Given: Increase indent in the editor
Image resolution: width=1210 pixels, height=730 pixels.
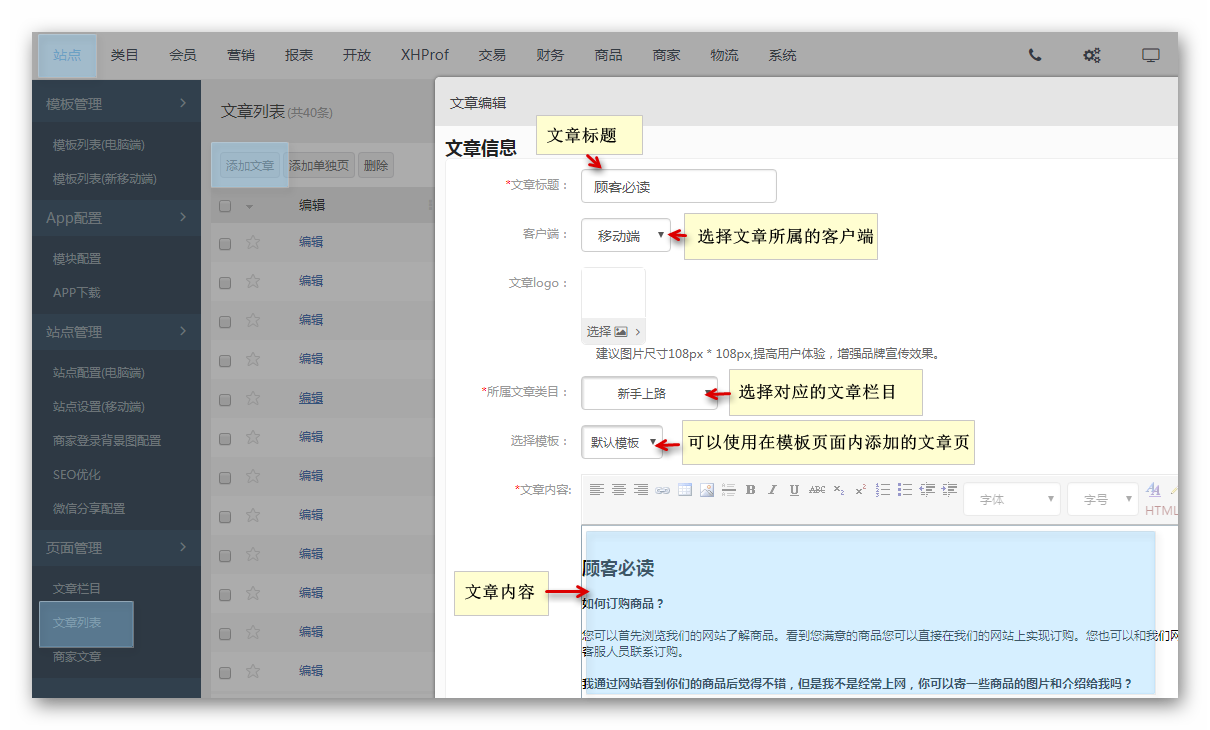Looking at the screenshot, I should tap(949, 490).
